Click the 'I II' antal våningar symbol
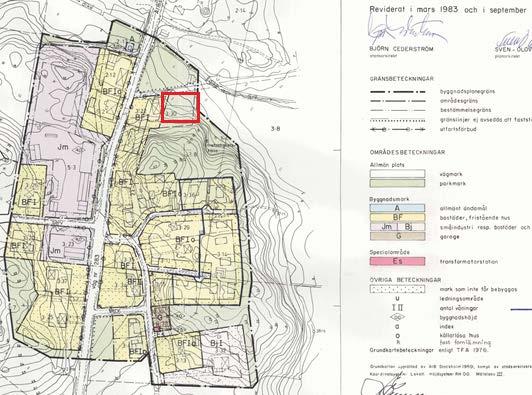This screenshot has width=532, height=395. [397, 308]
